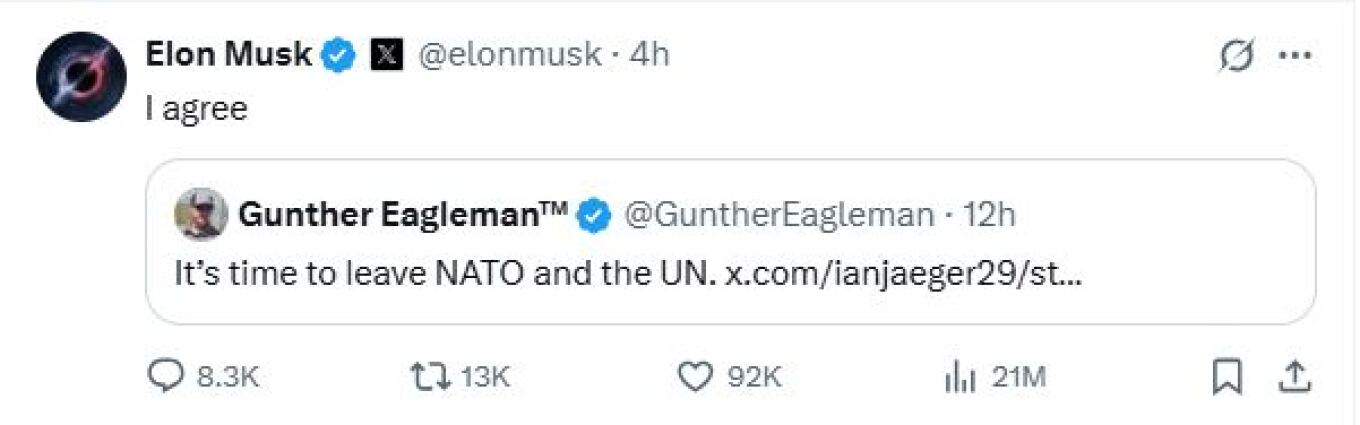Click blue verified badge beside Elon Musk

click(x=340, y=55)
